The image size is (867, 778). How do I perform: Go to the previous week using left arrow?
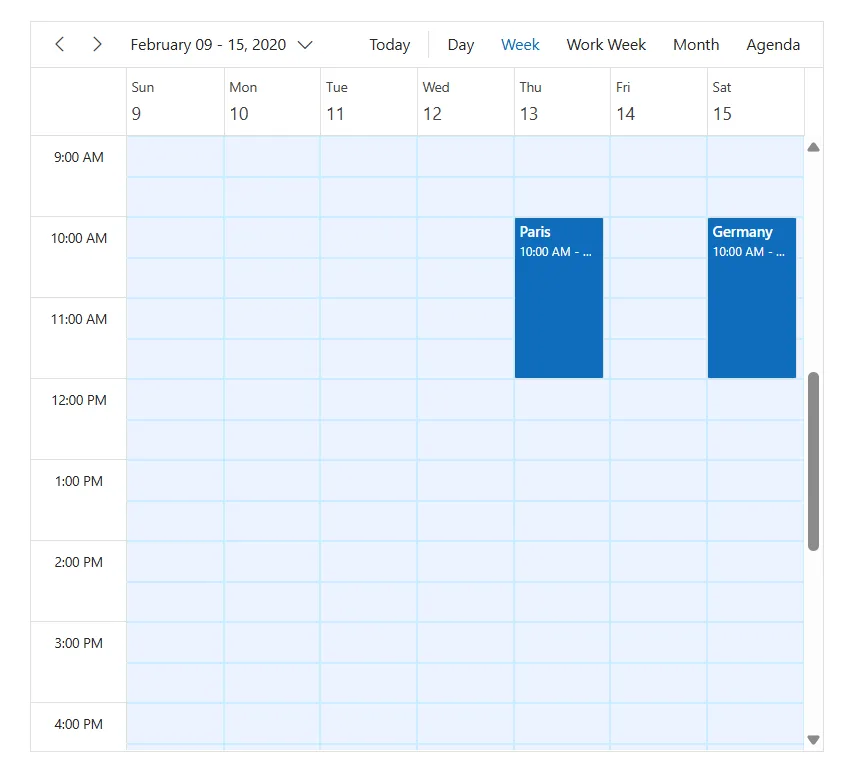click(60, 44)
